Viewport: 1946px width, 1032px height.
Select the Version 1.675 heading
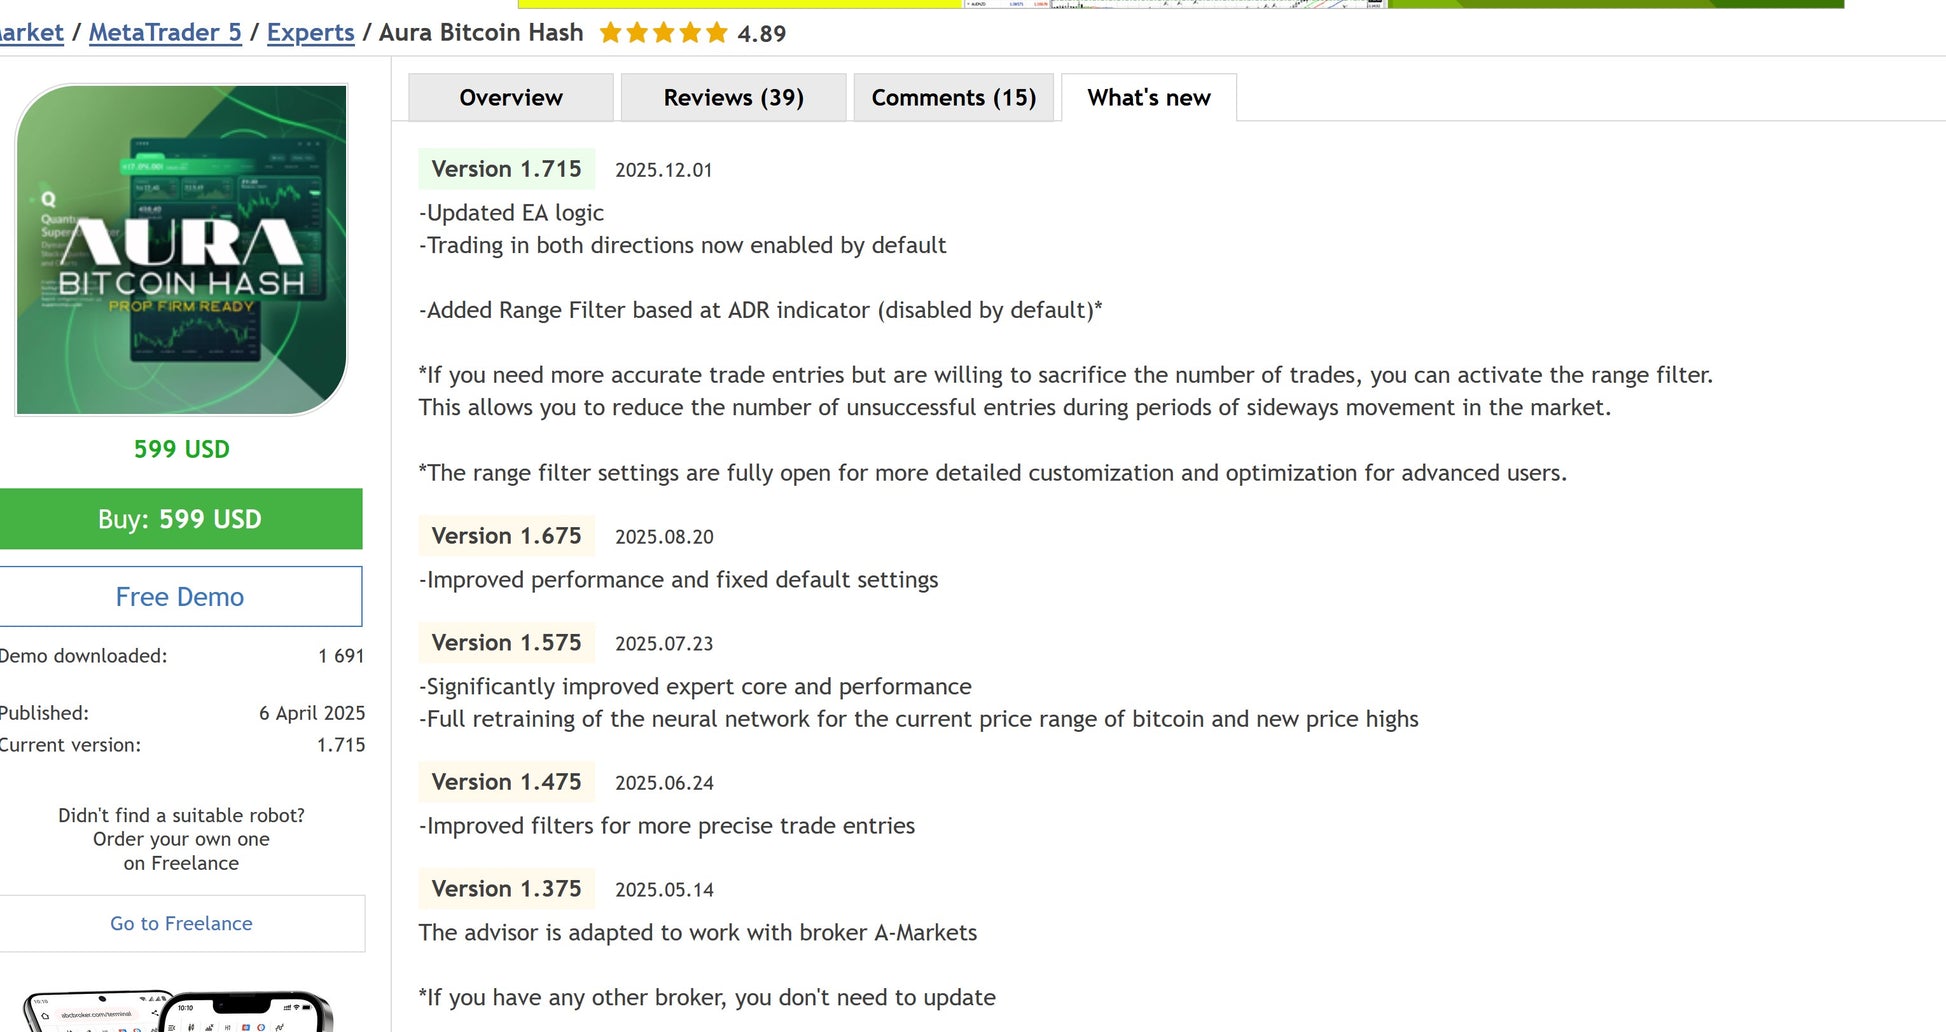coord(506,536)
